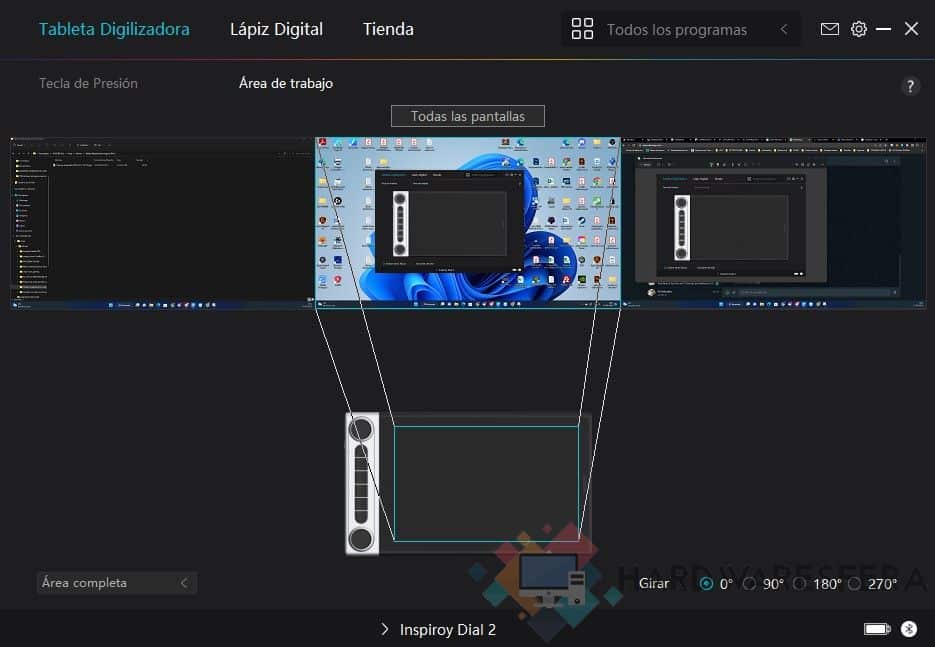Image resolution: width=935 pixels, height=647 pixels.
Task: Click the battery level indicator
Action: click(876, 629)
